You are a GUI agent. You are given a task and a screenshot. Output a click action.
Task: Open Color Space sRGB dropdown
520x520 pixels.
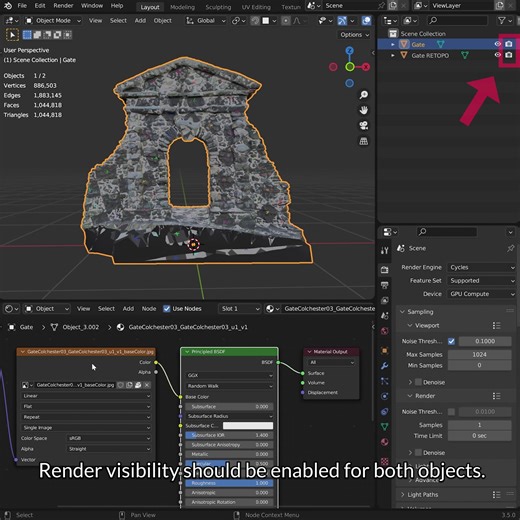[x=109, y=438]
